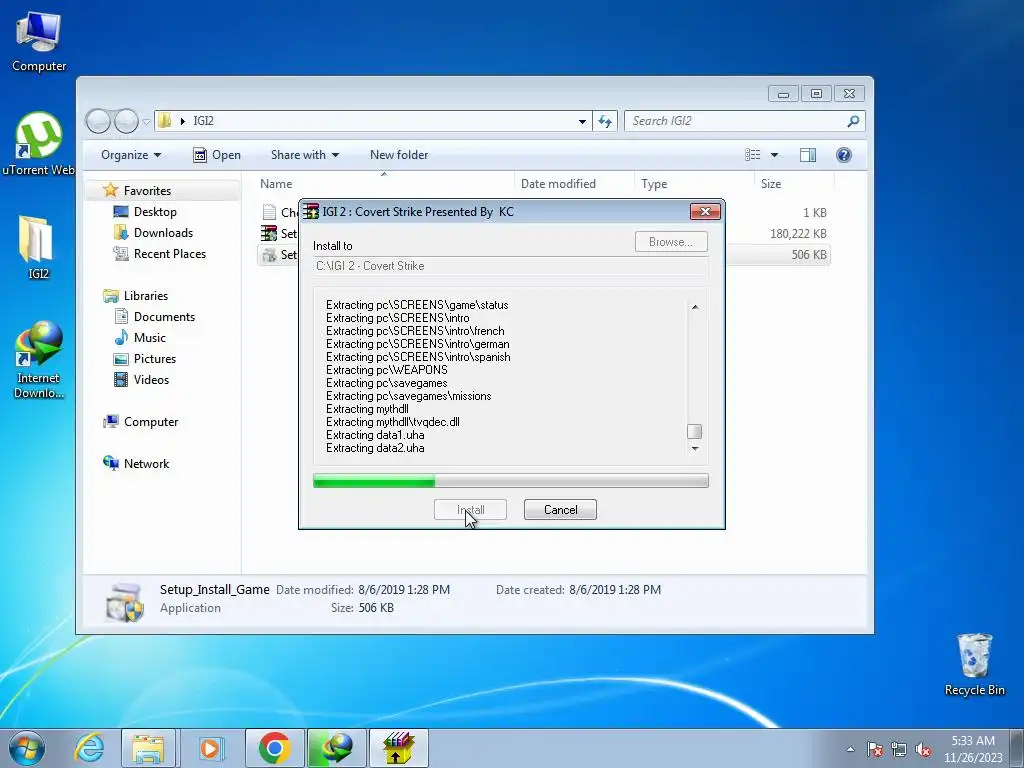Viewport: 1024px width, 768px height.
Task: Switch to Internet Download Manager taskbar item
Action: [336, 748]
